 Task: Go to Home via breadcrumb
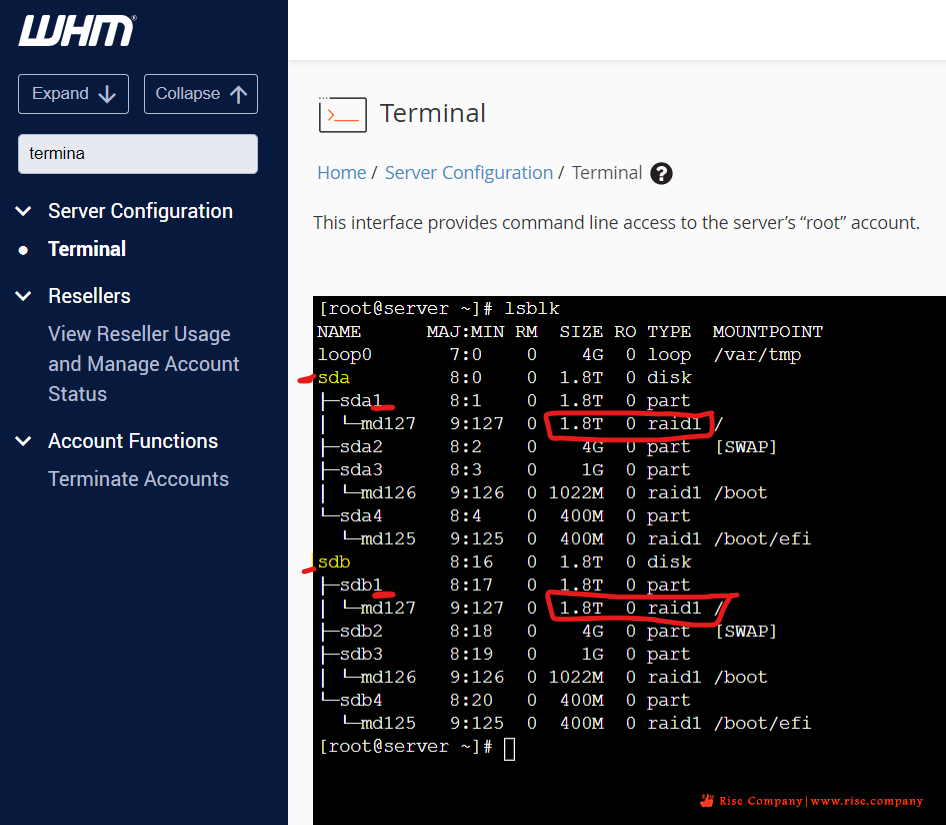(x=341, y=173)
